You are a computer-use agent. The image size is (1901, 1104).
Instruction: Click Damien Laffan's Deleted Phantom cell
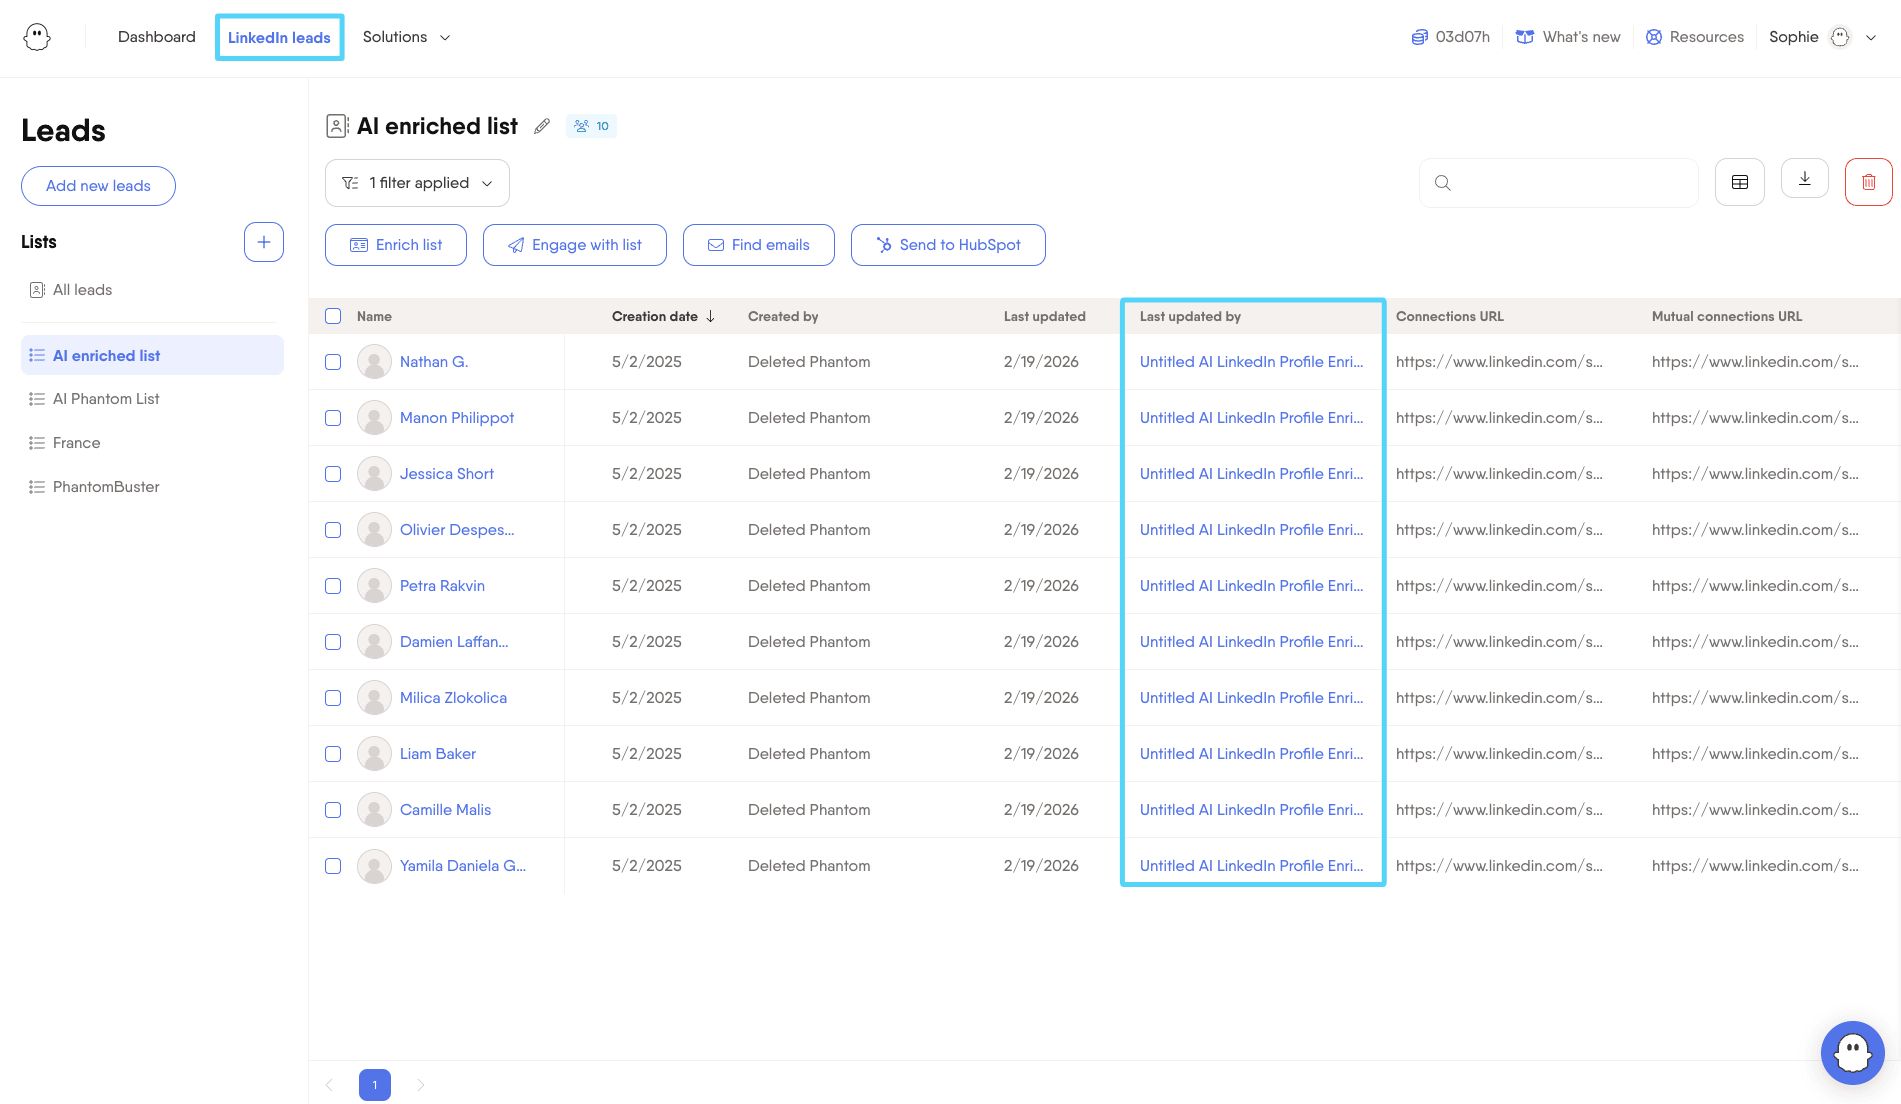(x=809, y=642)
